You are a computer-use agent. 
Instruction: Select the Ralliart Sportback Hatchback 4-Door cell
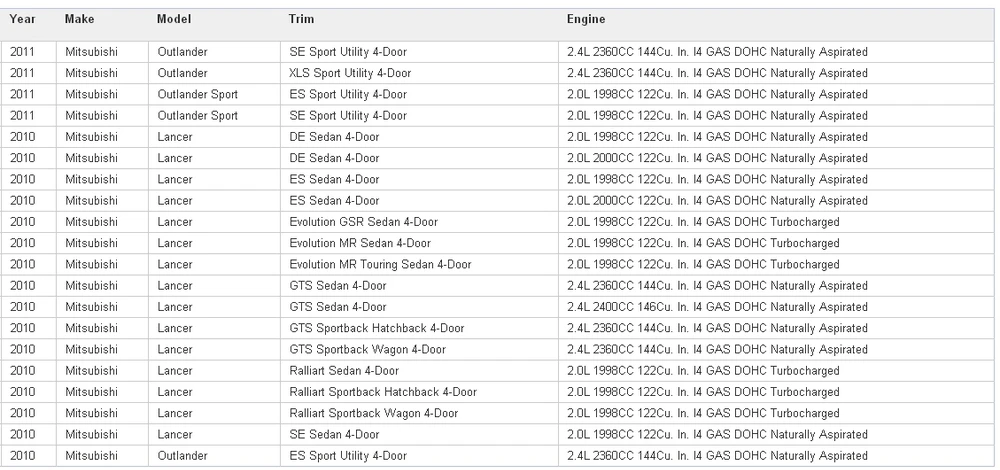pos(419,392)
